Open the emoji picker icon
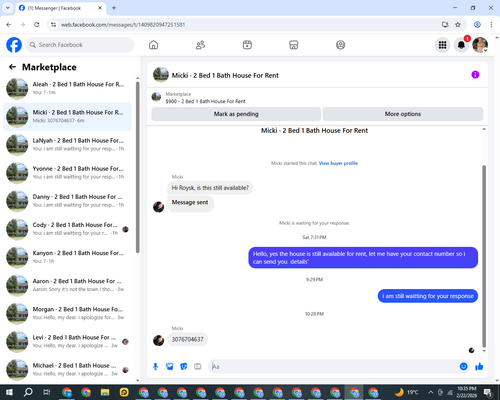 click(x=464, y=367)
